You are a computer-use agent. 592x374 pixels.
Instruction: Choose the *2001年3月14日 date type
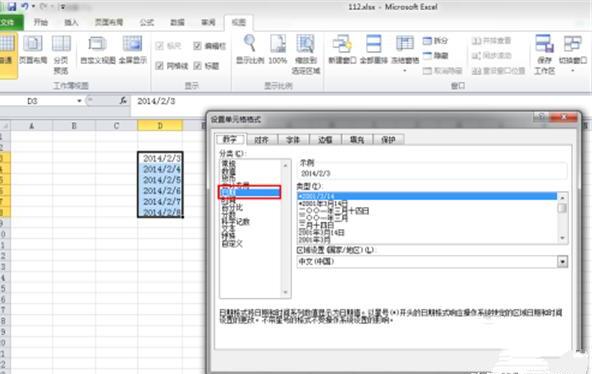point(323,204)
